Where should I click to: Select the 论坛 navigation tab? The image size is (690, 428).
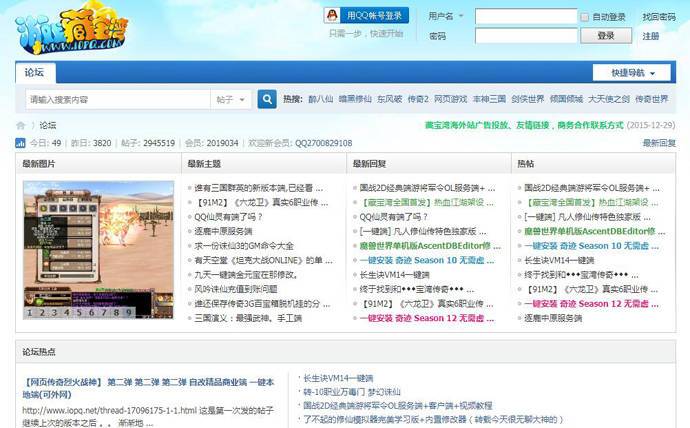pyautogui.click(x=36, y=72)
